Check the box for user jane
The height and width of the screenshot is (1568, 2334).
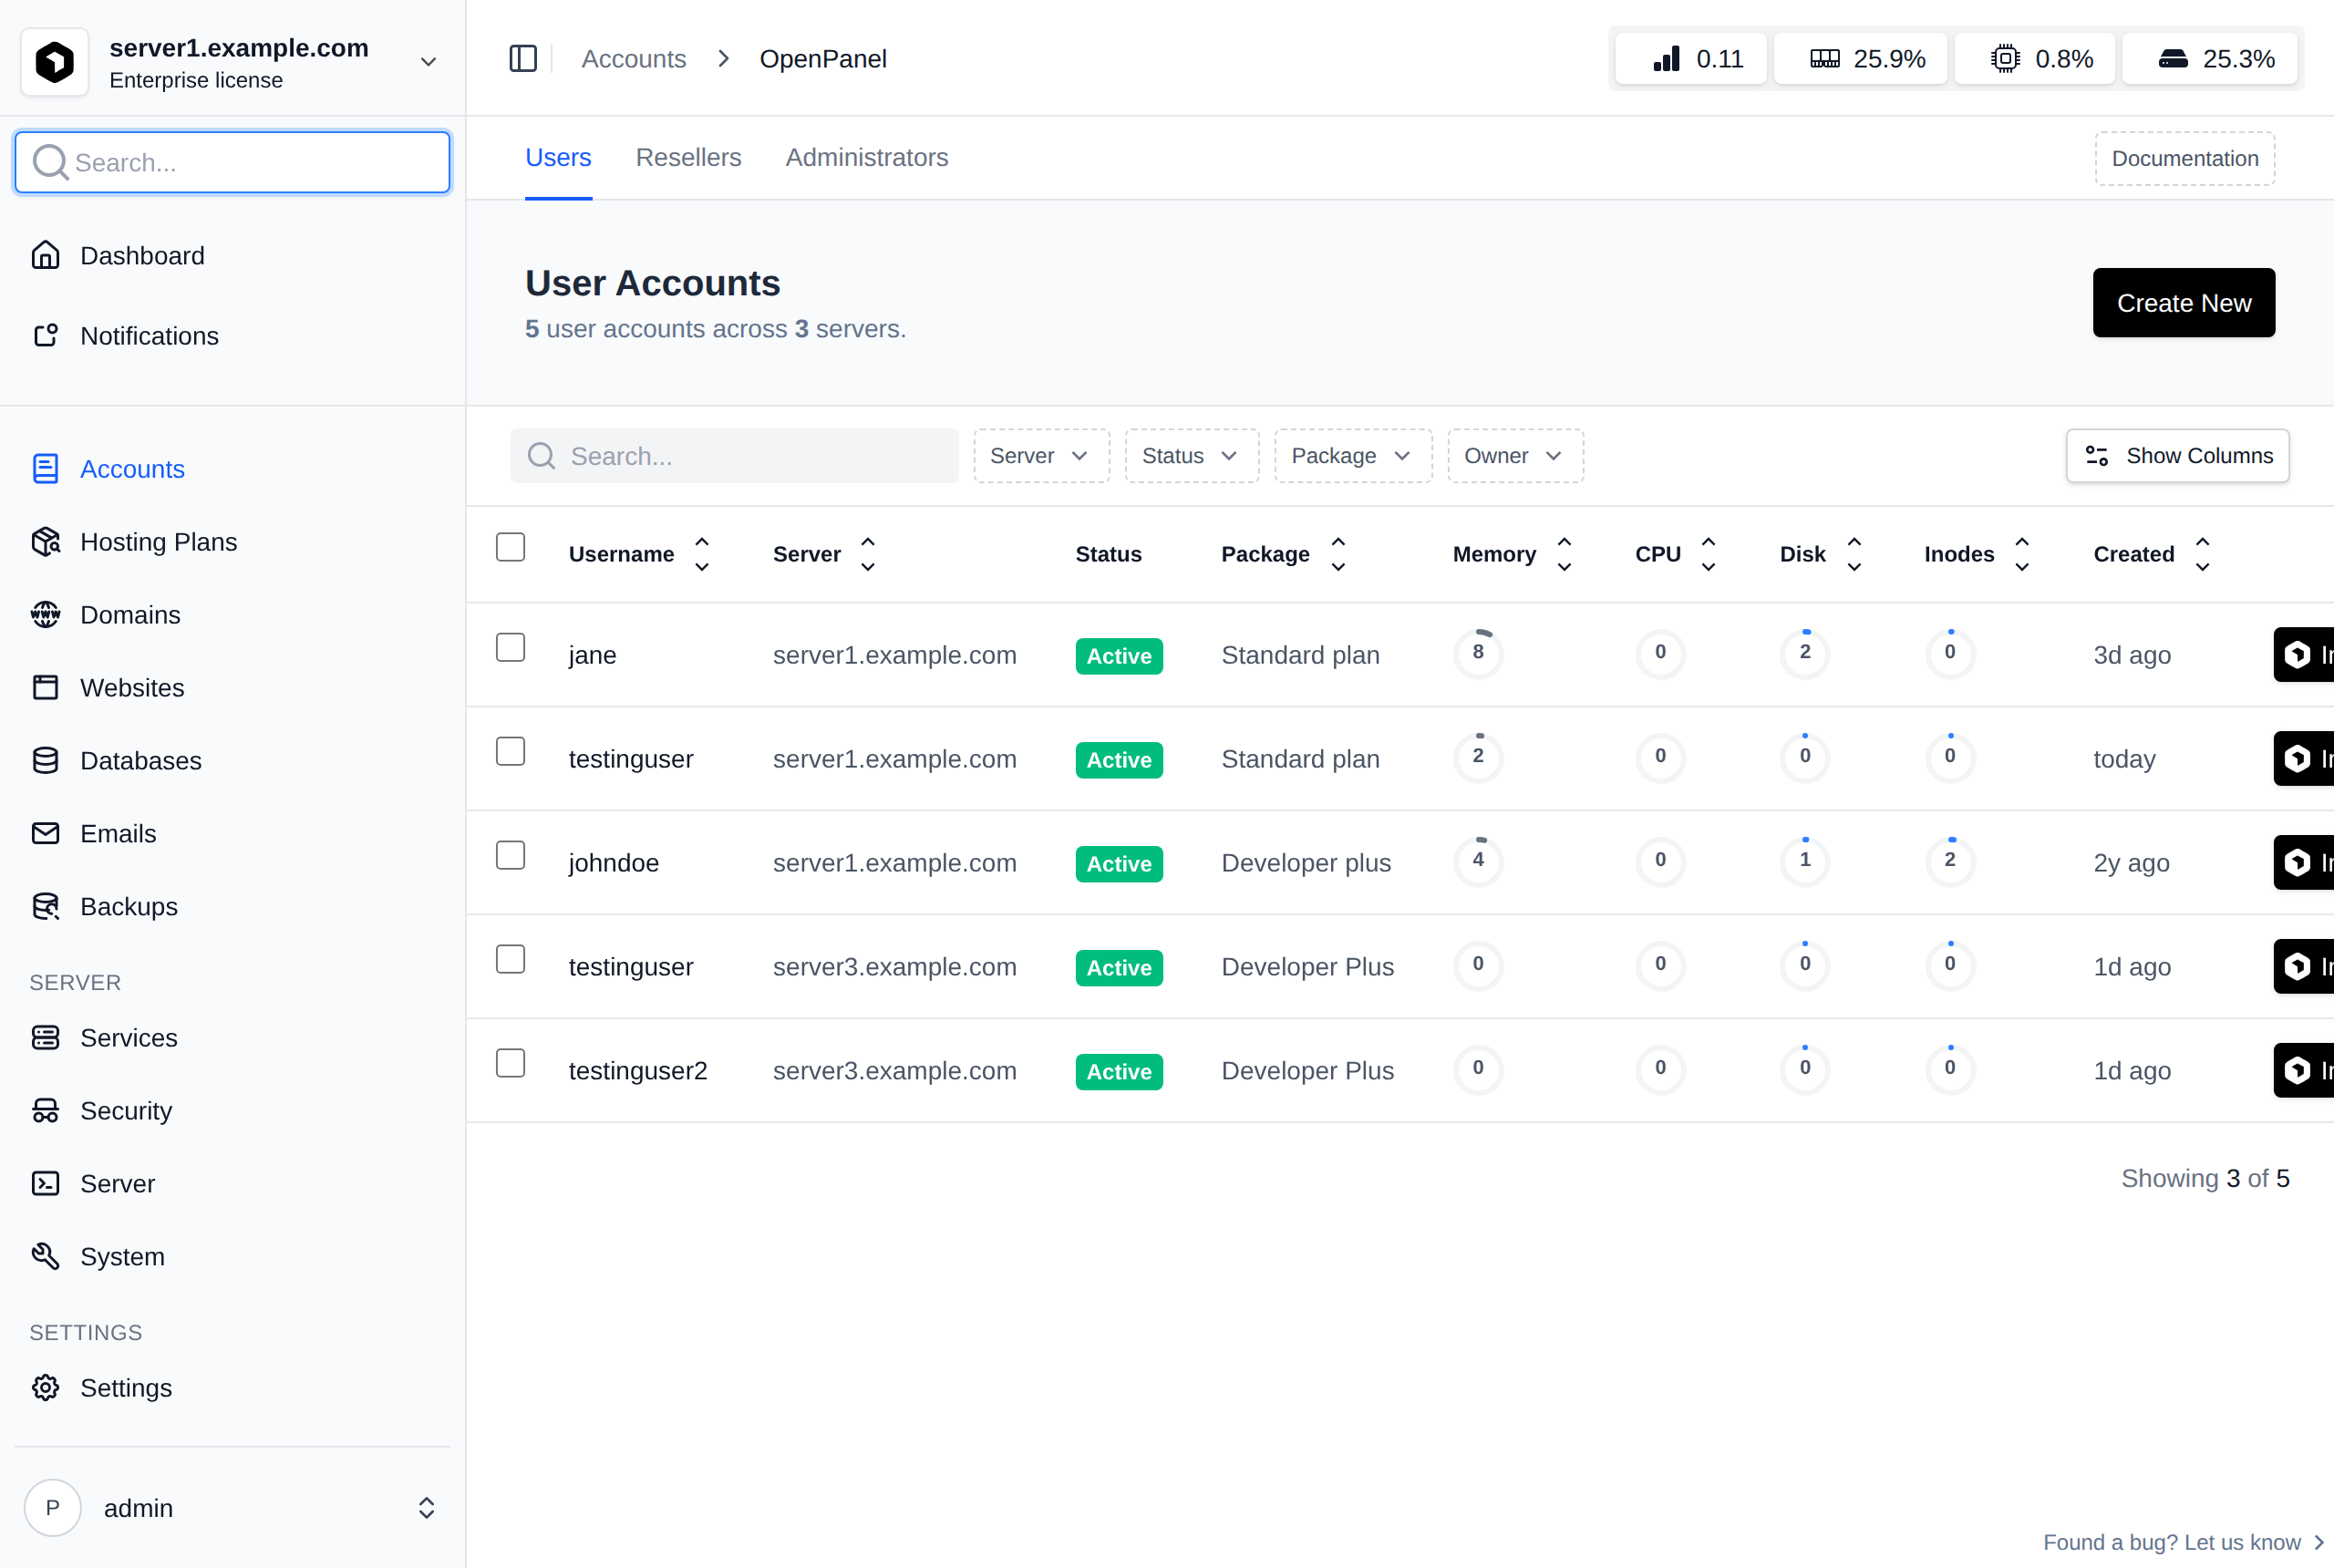(x=511, y=647)
